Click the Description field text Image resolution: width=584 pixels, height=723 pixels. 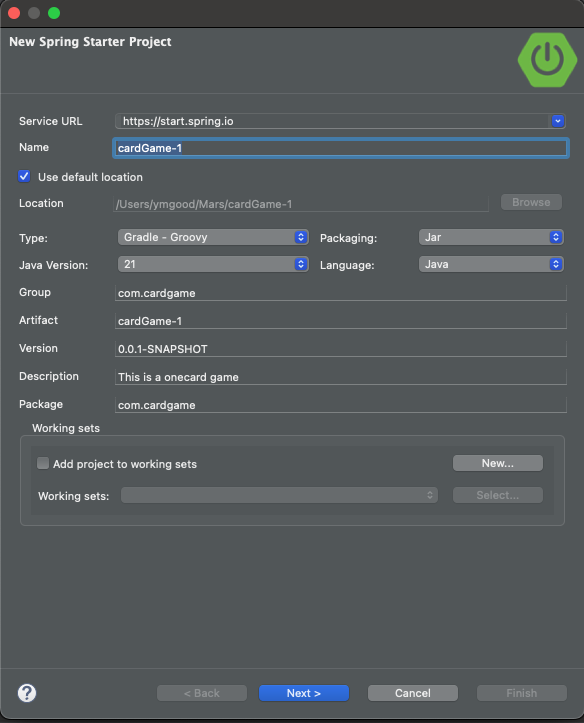(341, 377)
